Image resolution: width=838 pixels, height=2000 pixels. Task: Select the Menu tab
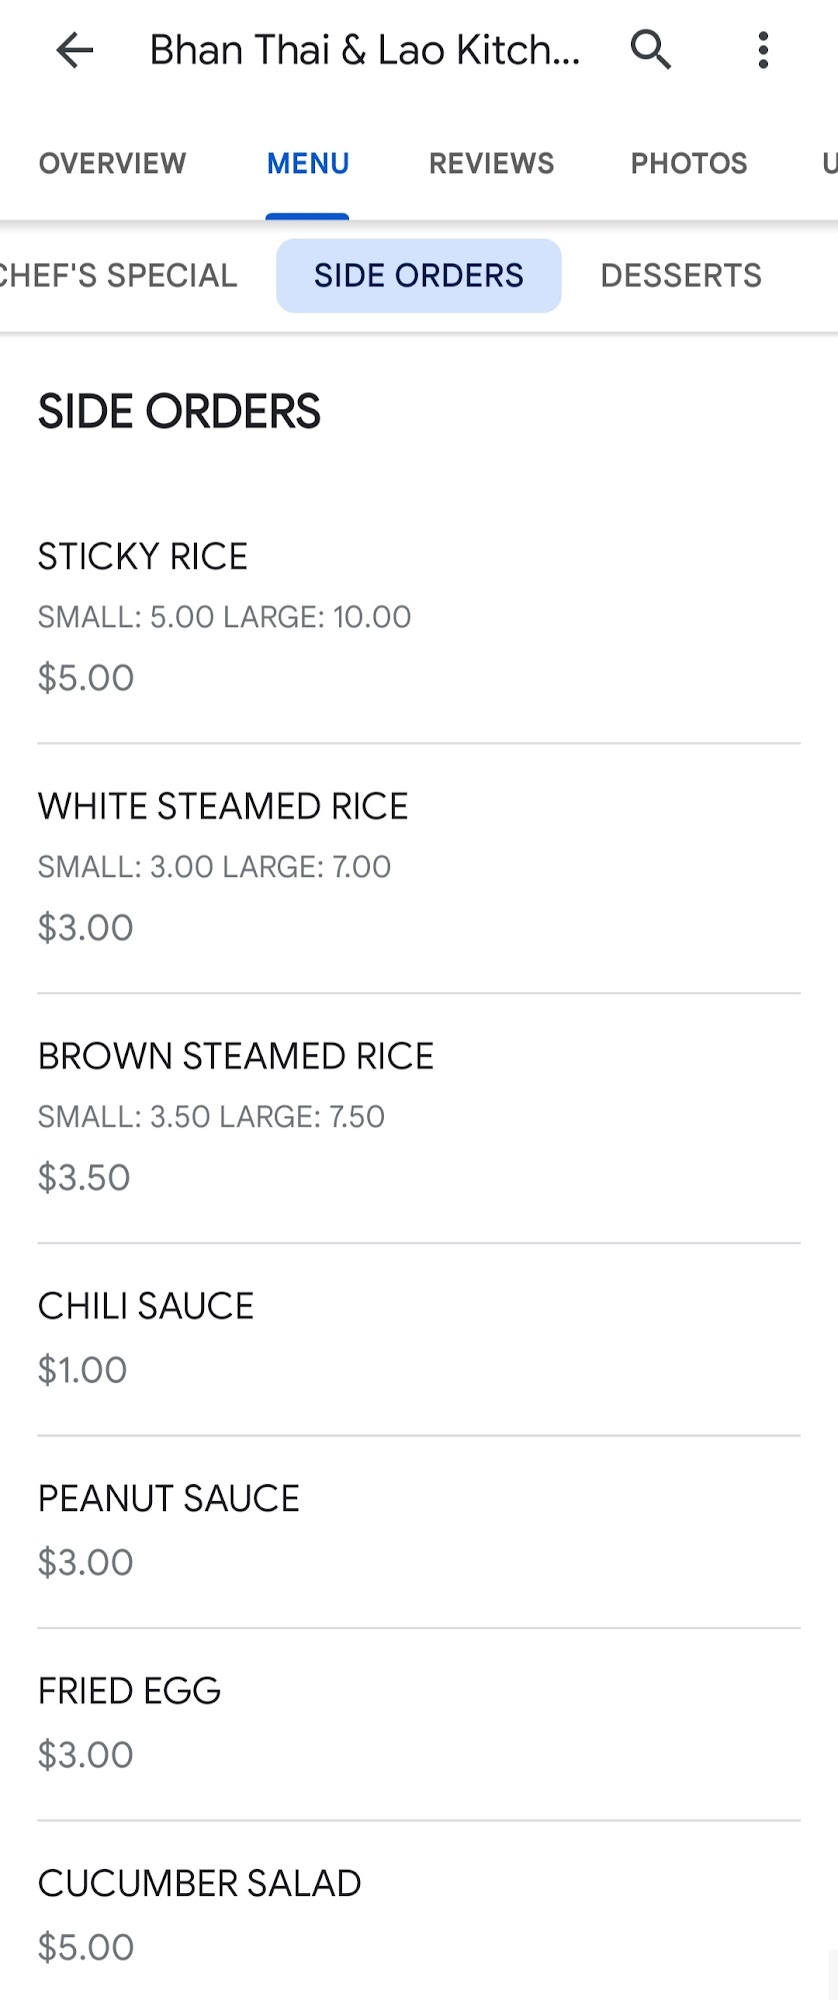[x=308, y=164]
